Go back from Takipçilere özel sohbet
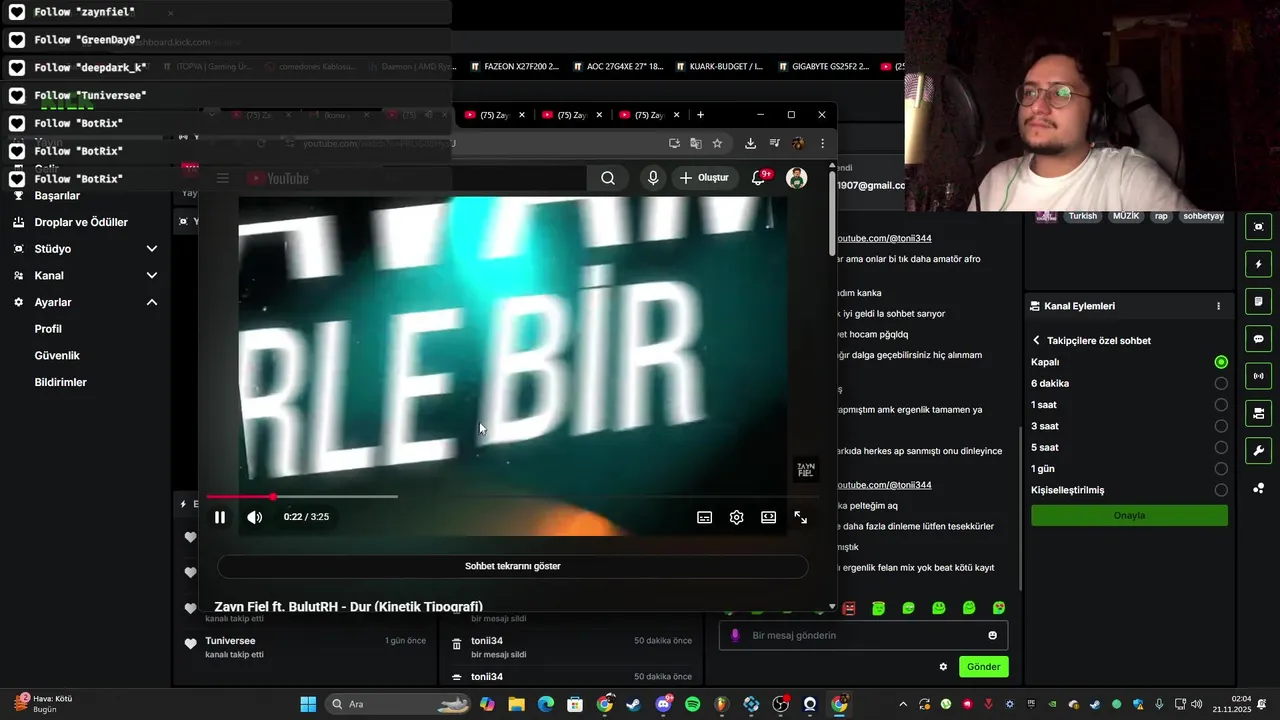1280x720 pixels. tap(1037, 340)
